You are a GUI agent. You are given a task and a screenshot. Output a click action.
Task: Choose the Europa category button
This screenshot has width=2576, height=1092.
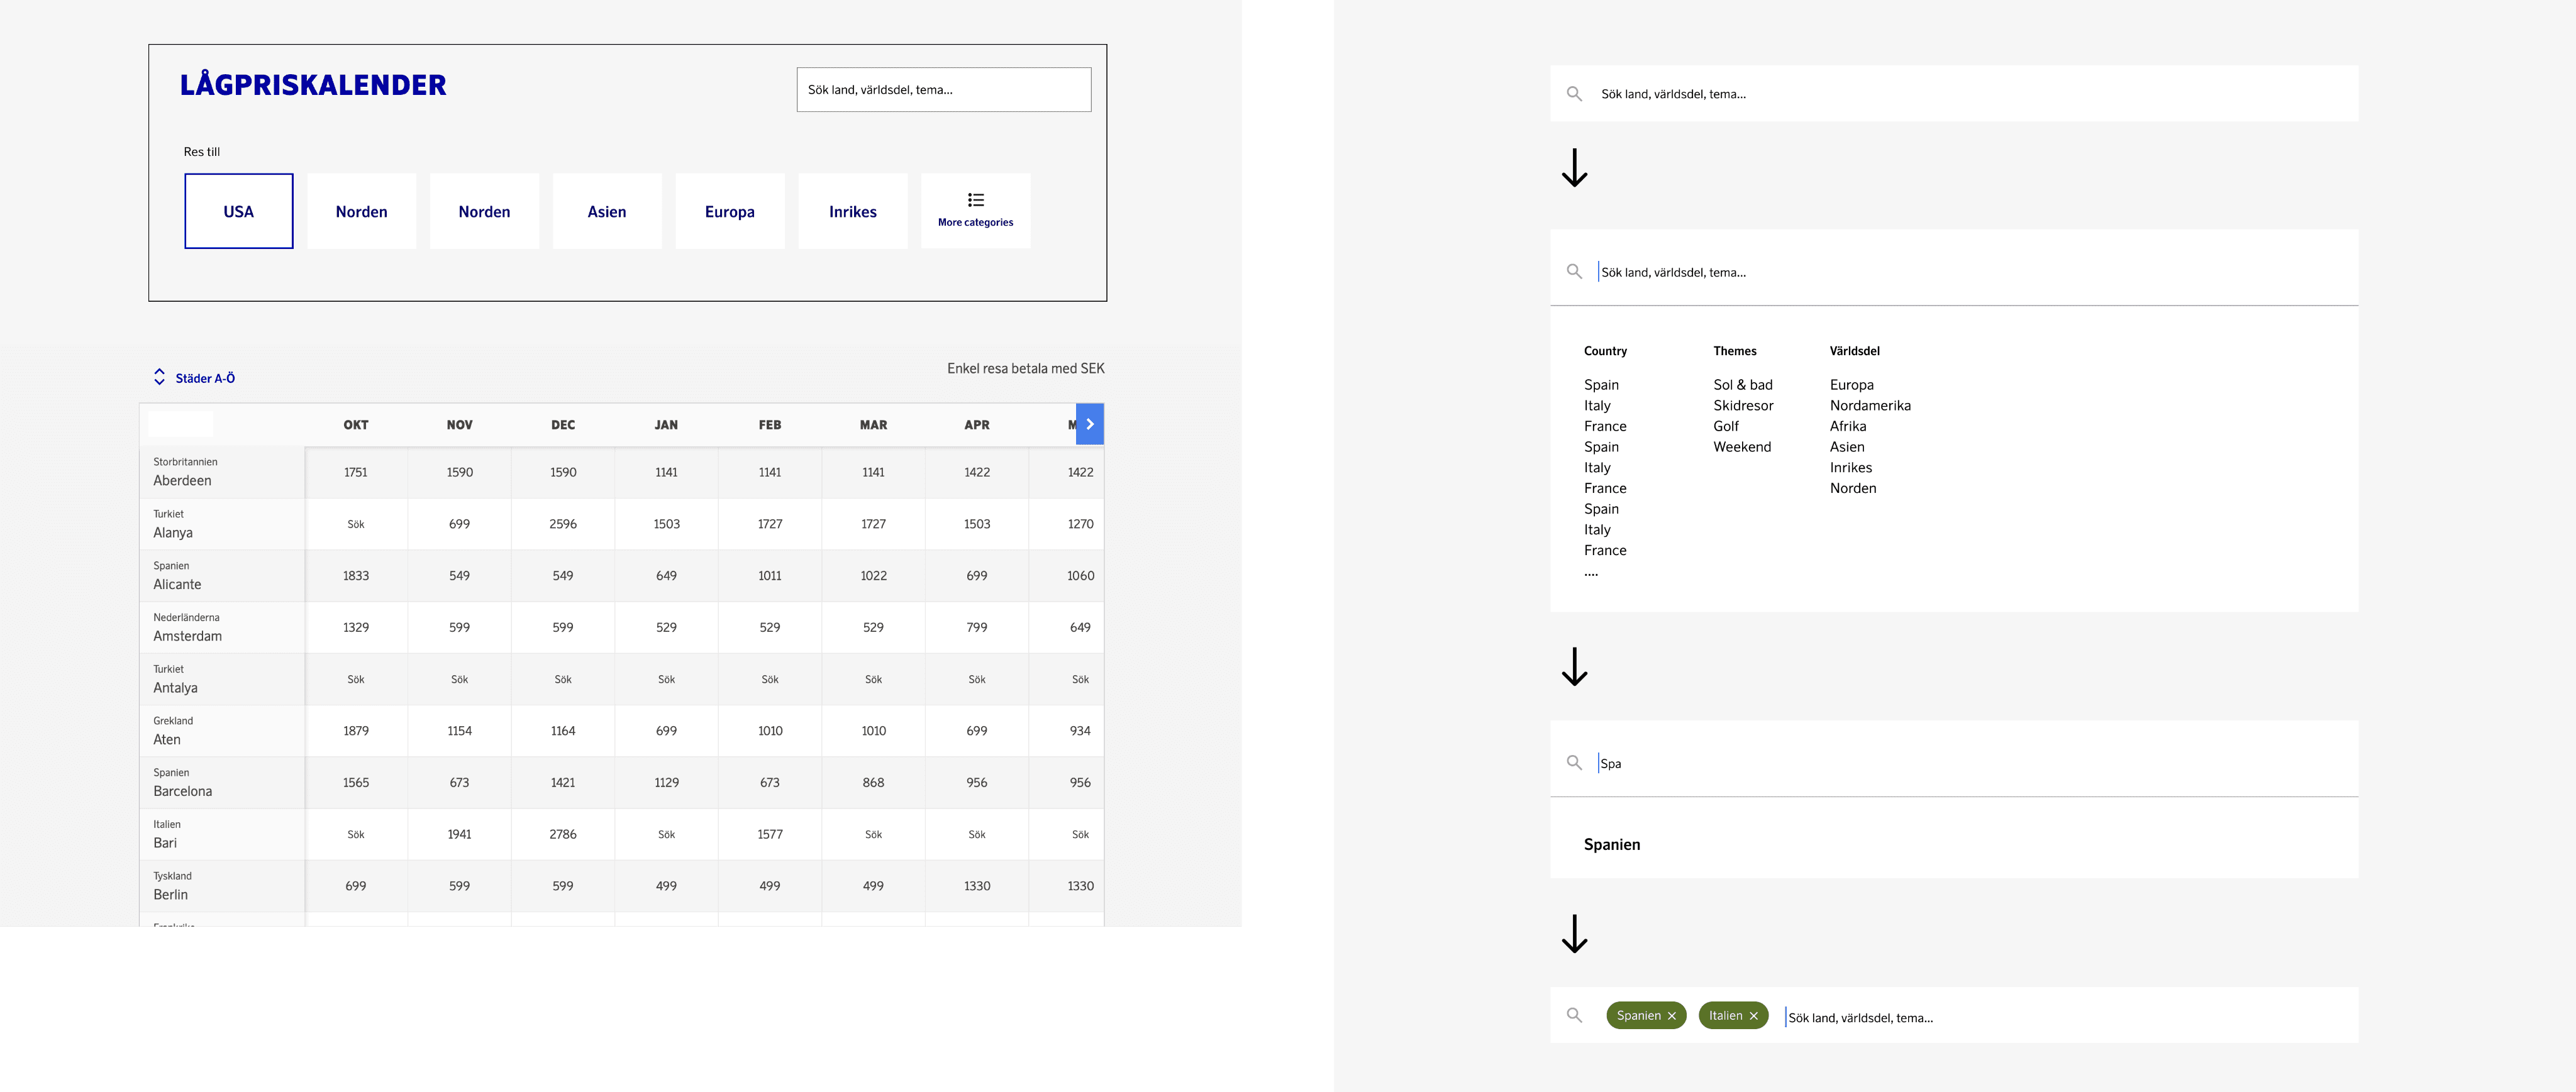(729, 211)
